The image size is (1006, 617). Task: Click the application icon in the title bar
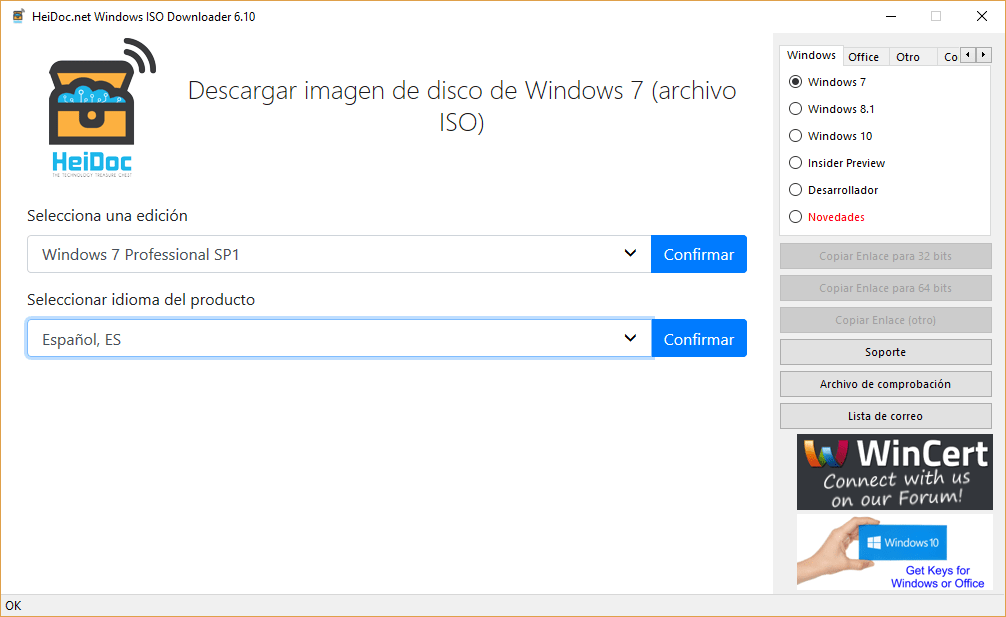16,16
